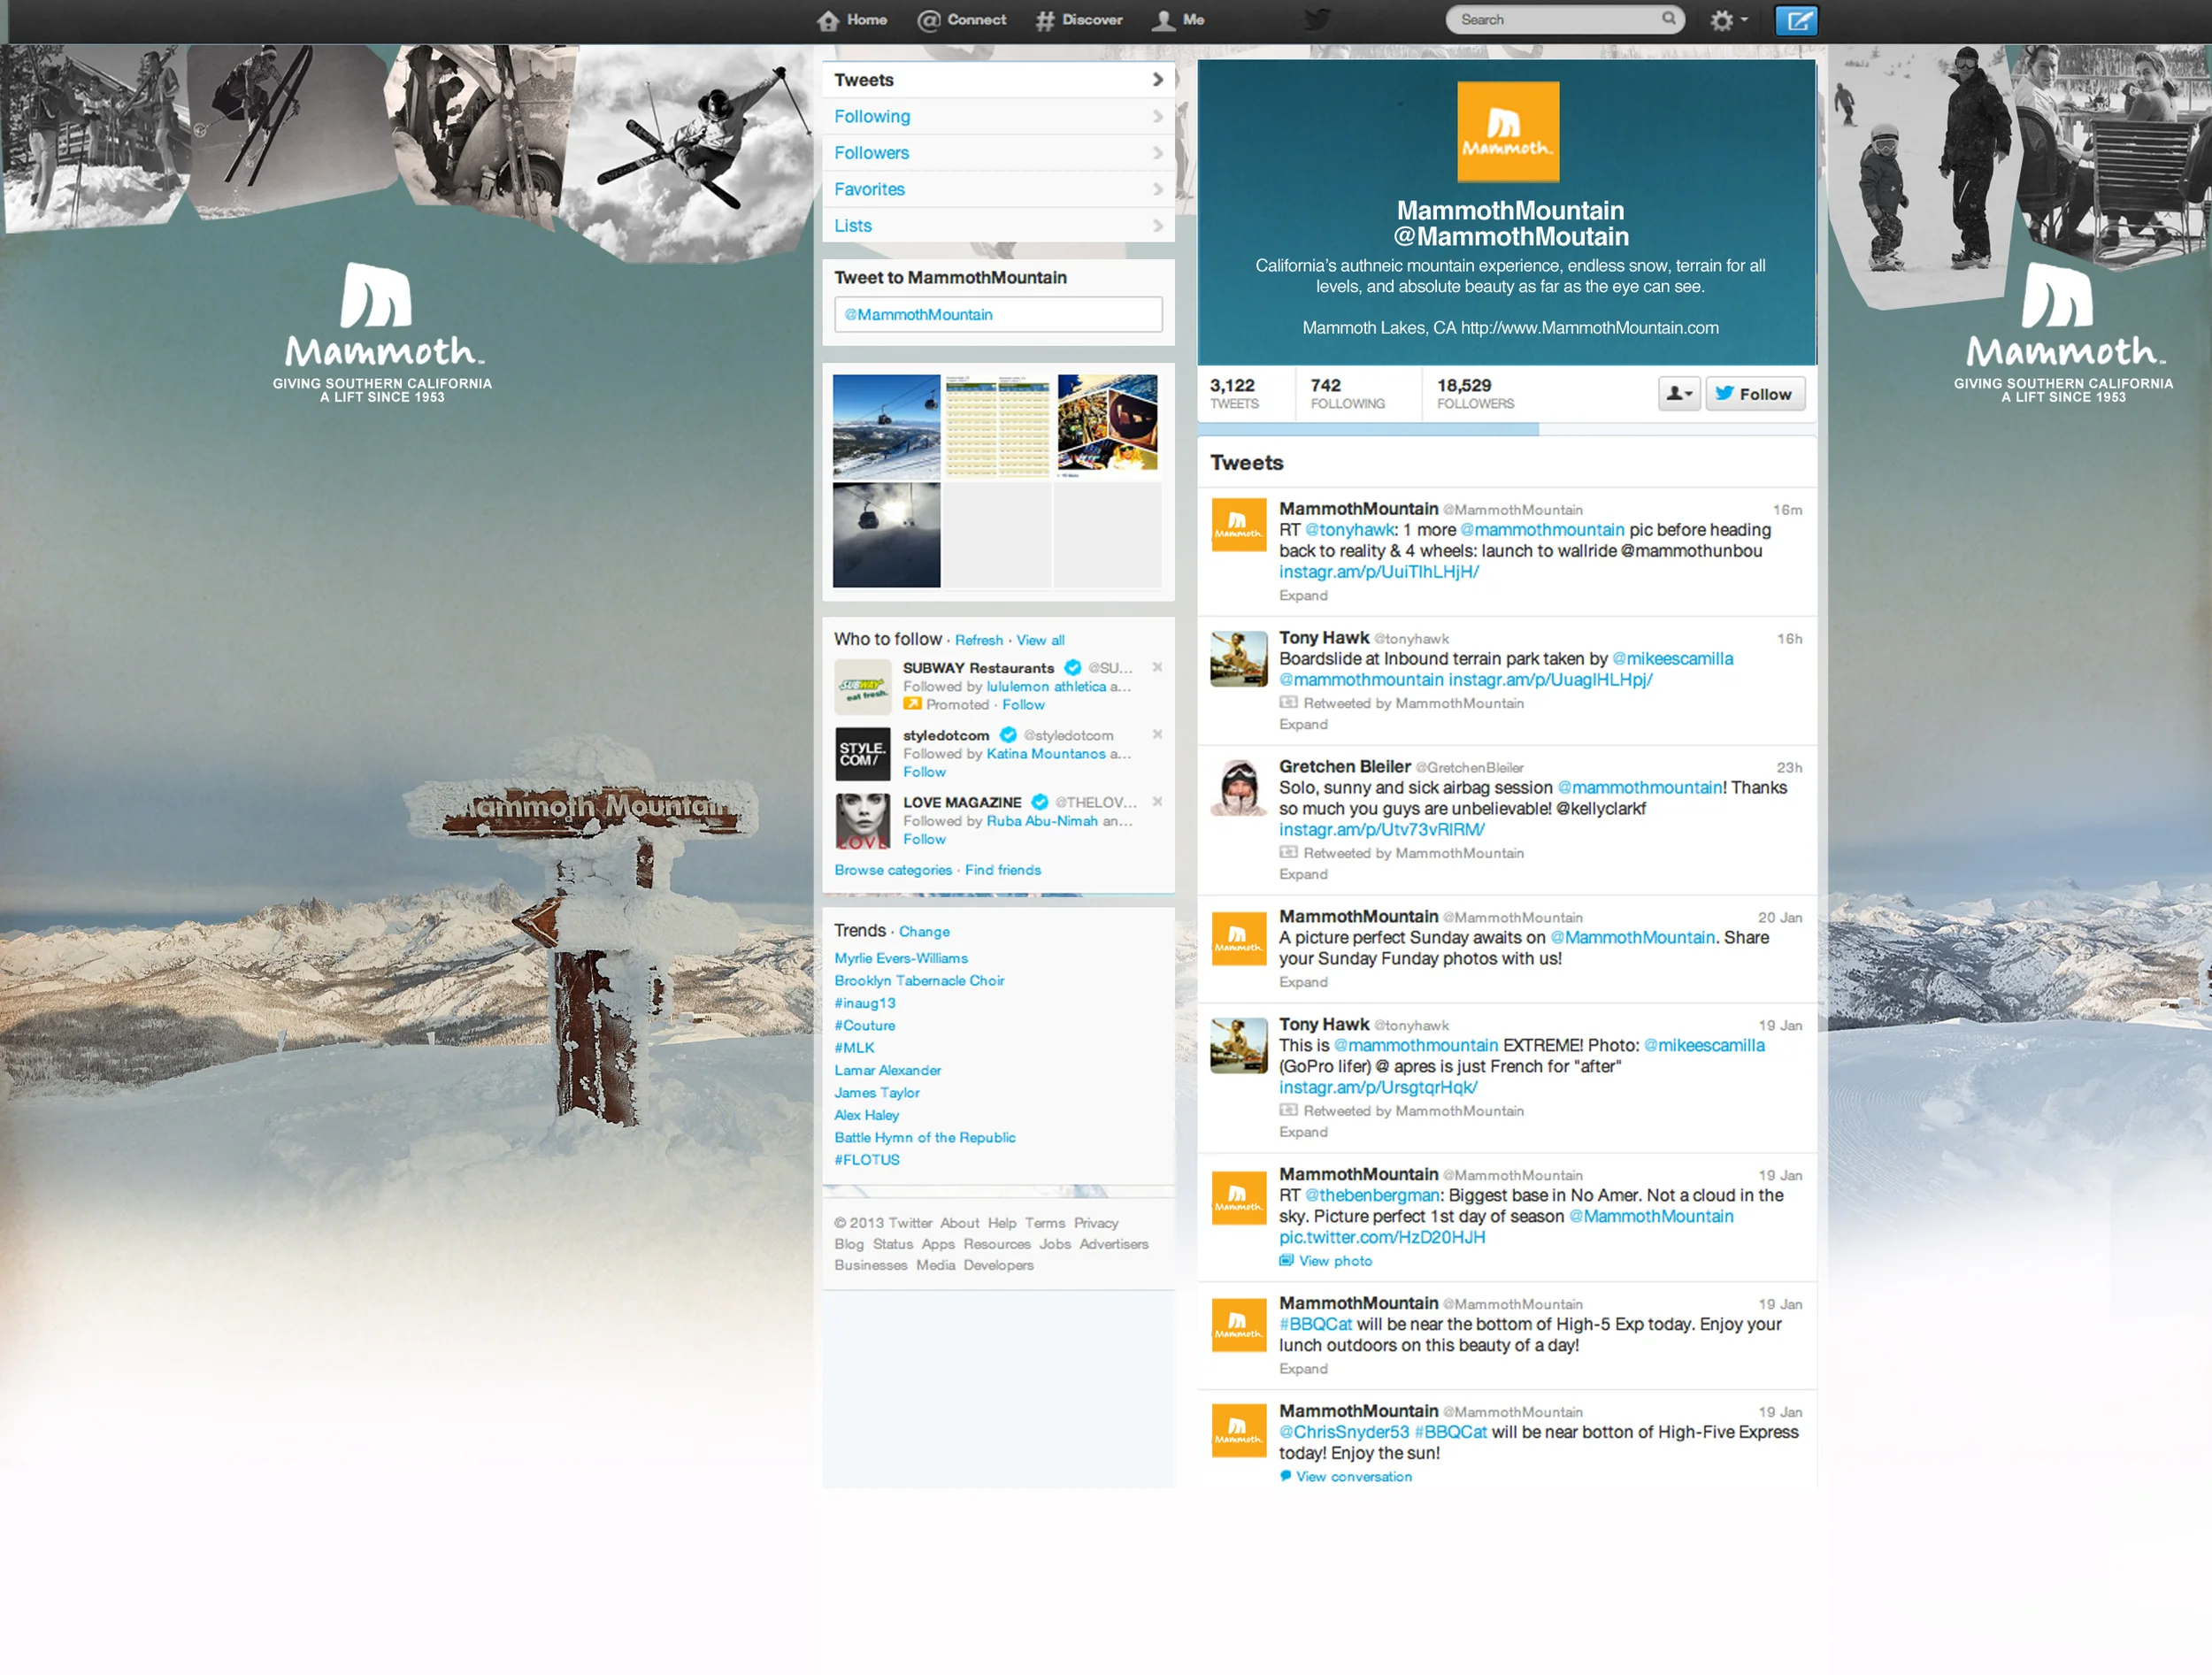This screenshot has height=1675, width=2212.
Task: Click View all in Who to follow
Action: tap(1040, 641)
